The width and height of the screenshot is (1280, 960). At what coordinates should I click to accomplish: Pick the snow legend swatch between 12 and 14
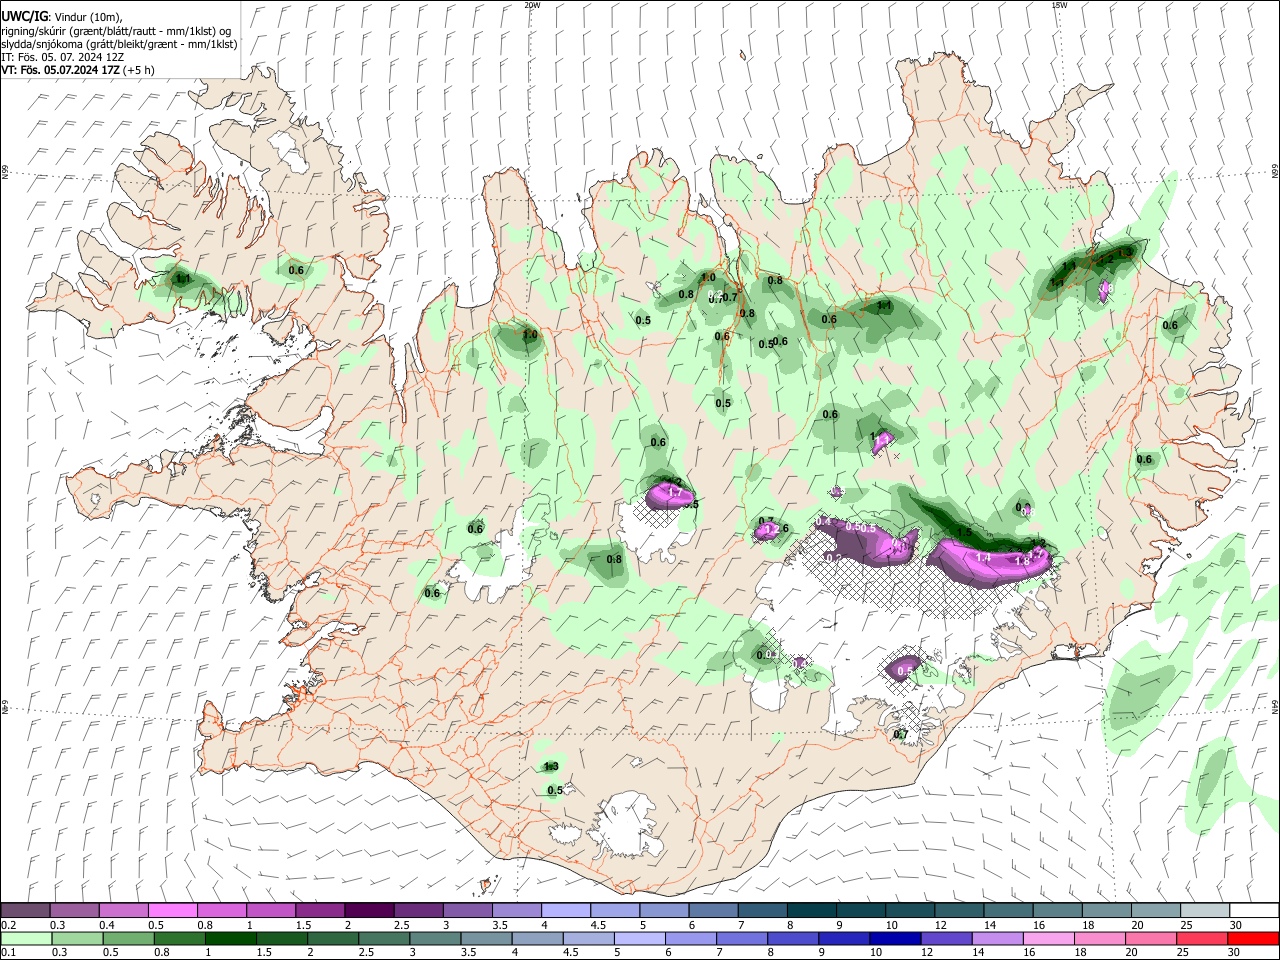[958, 910]
